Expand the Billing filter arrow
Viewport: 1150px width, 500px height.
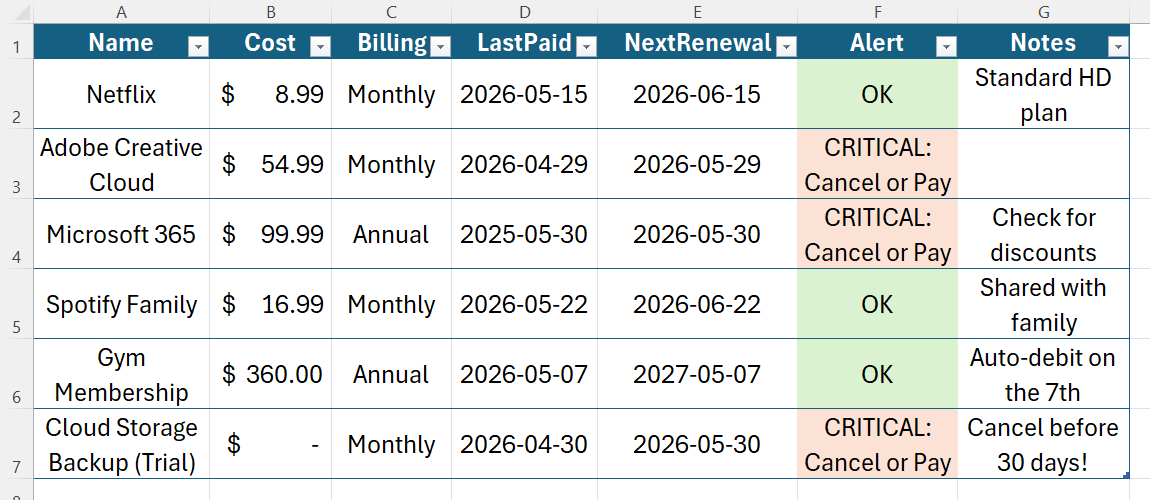pyautogui.click(x=440, y=47)
